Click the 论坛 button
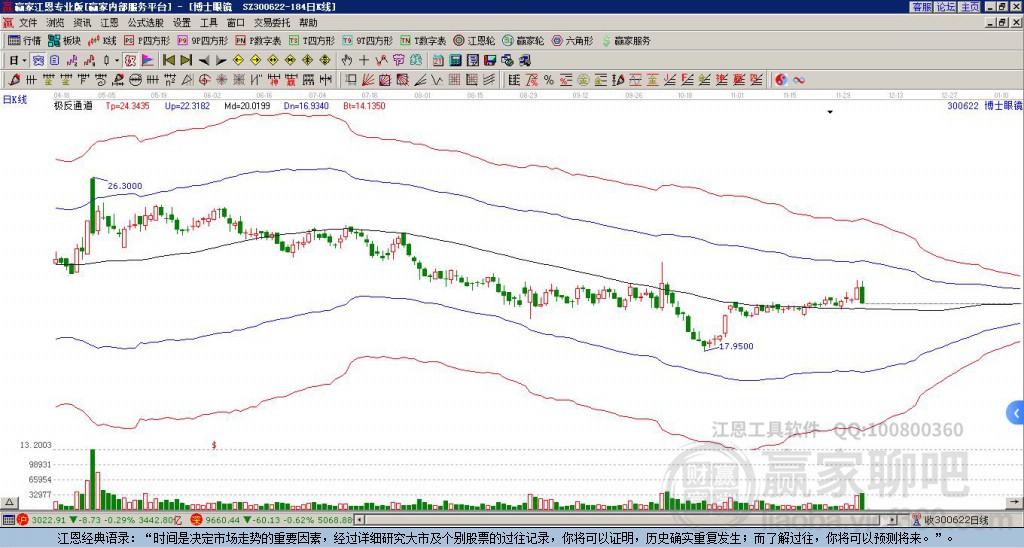The height and width of the screenshot is (548, 1024). pyautogui.click(x=945, y=7)
